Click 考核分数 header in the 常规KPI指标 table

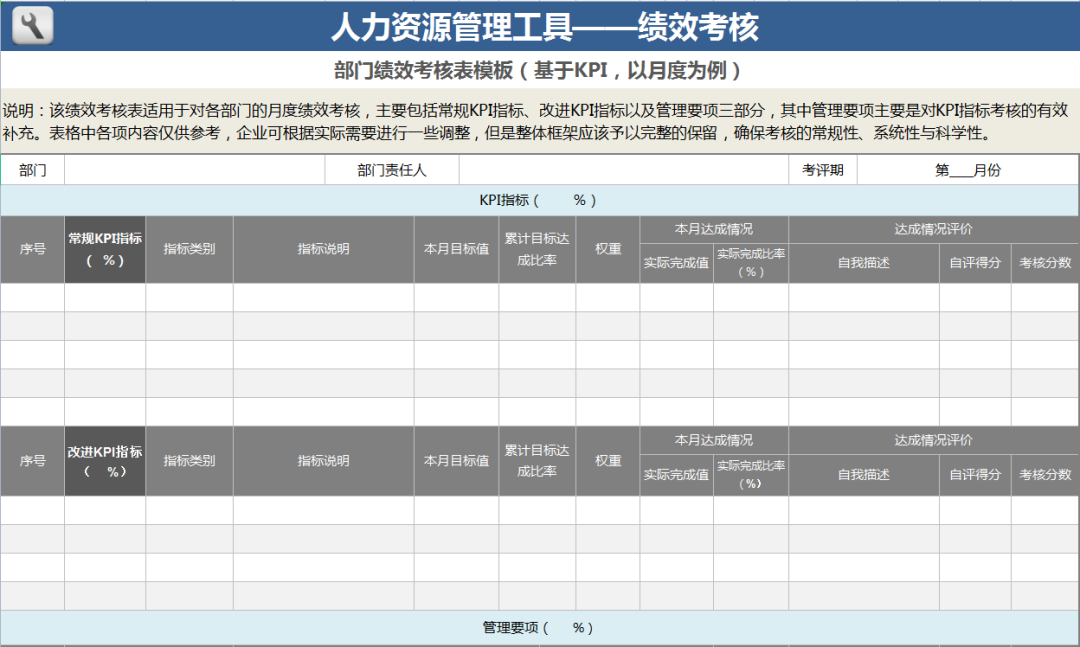[x=1046, y=263]
